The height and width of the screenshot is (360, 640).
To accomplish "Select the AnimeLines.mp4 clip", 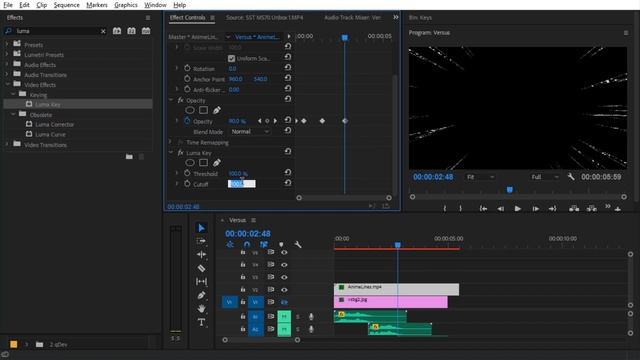I will click(396, 289).
